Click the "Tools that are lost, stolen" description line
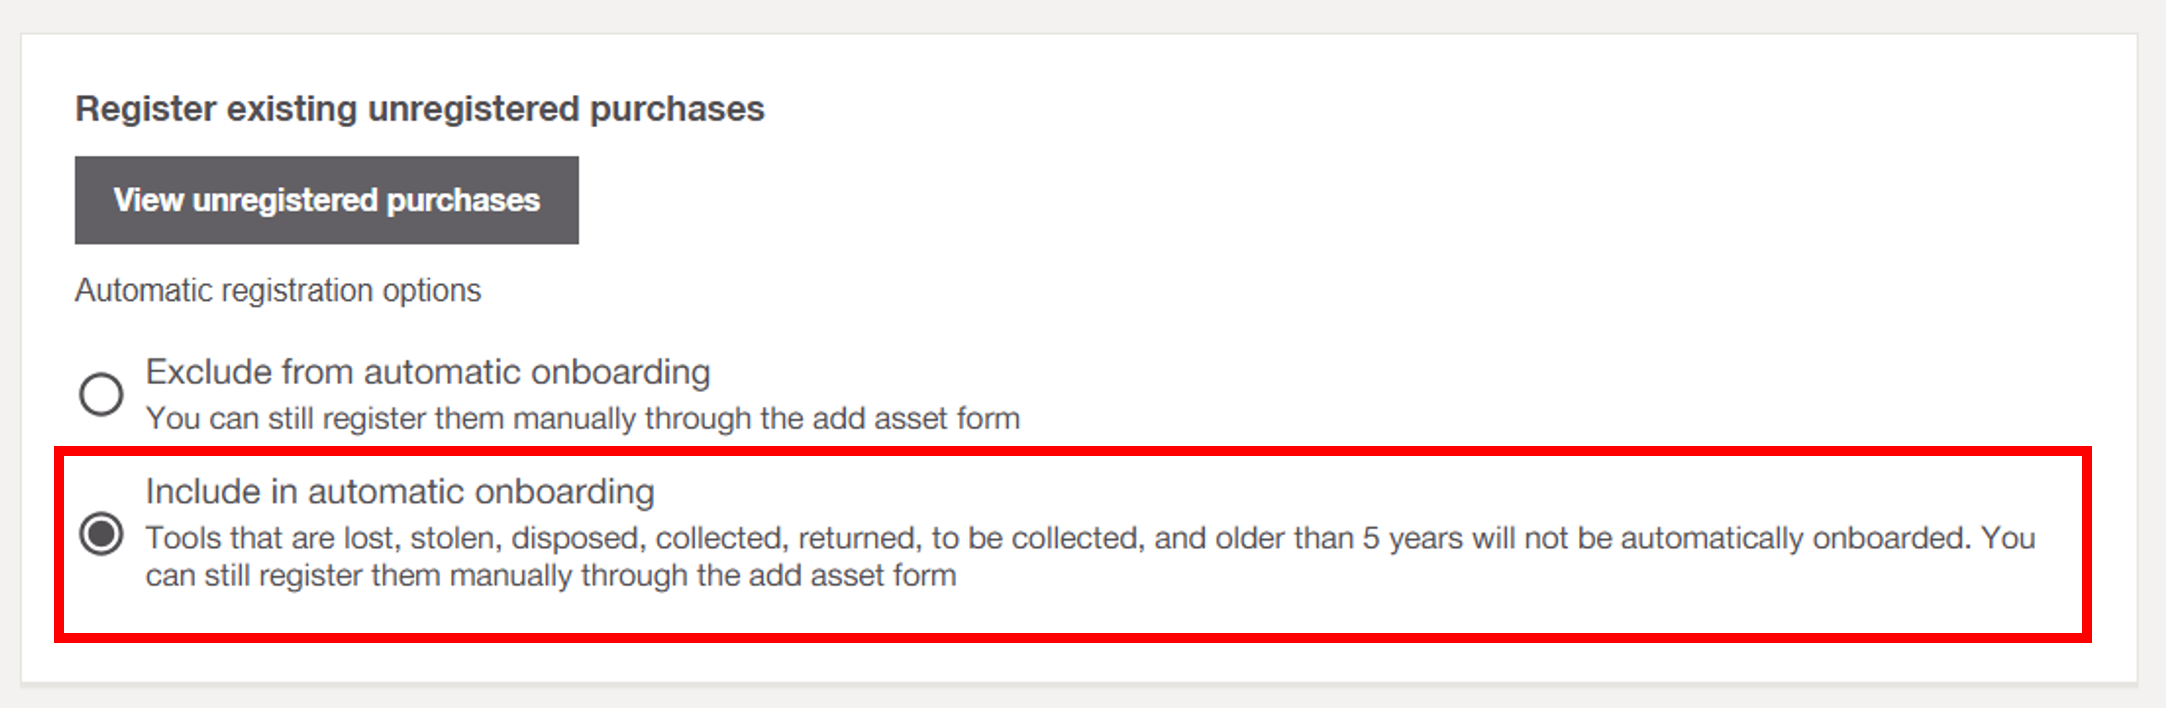The height and width of the screenshot is (708, 2166). point(1090,538)
